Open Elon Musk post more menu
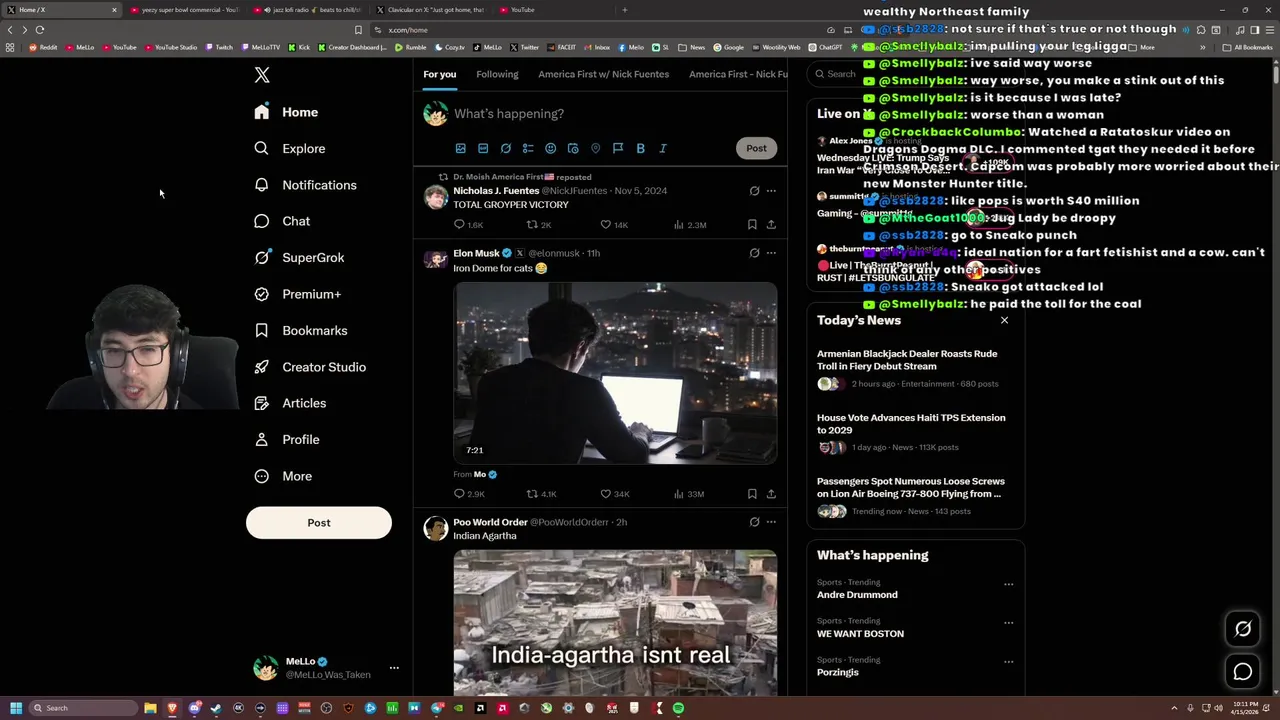1280x720 pixels. click(771, 253)
